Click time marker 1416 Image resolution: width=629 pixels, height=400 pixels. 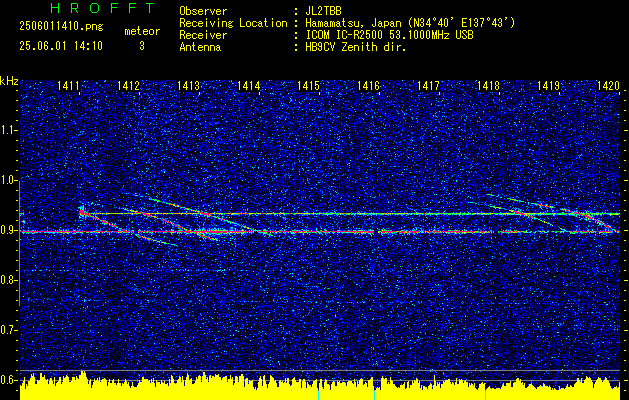pos(368,85)
